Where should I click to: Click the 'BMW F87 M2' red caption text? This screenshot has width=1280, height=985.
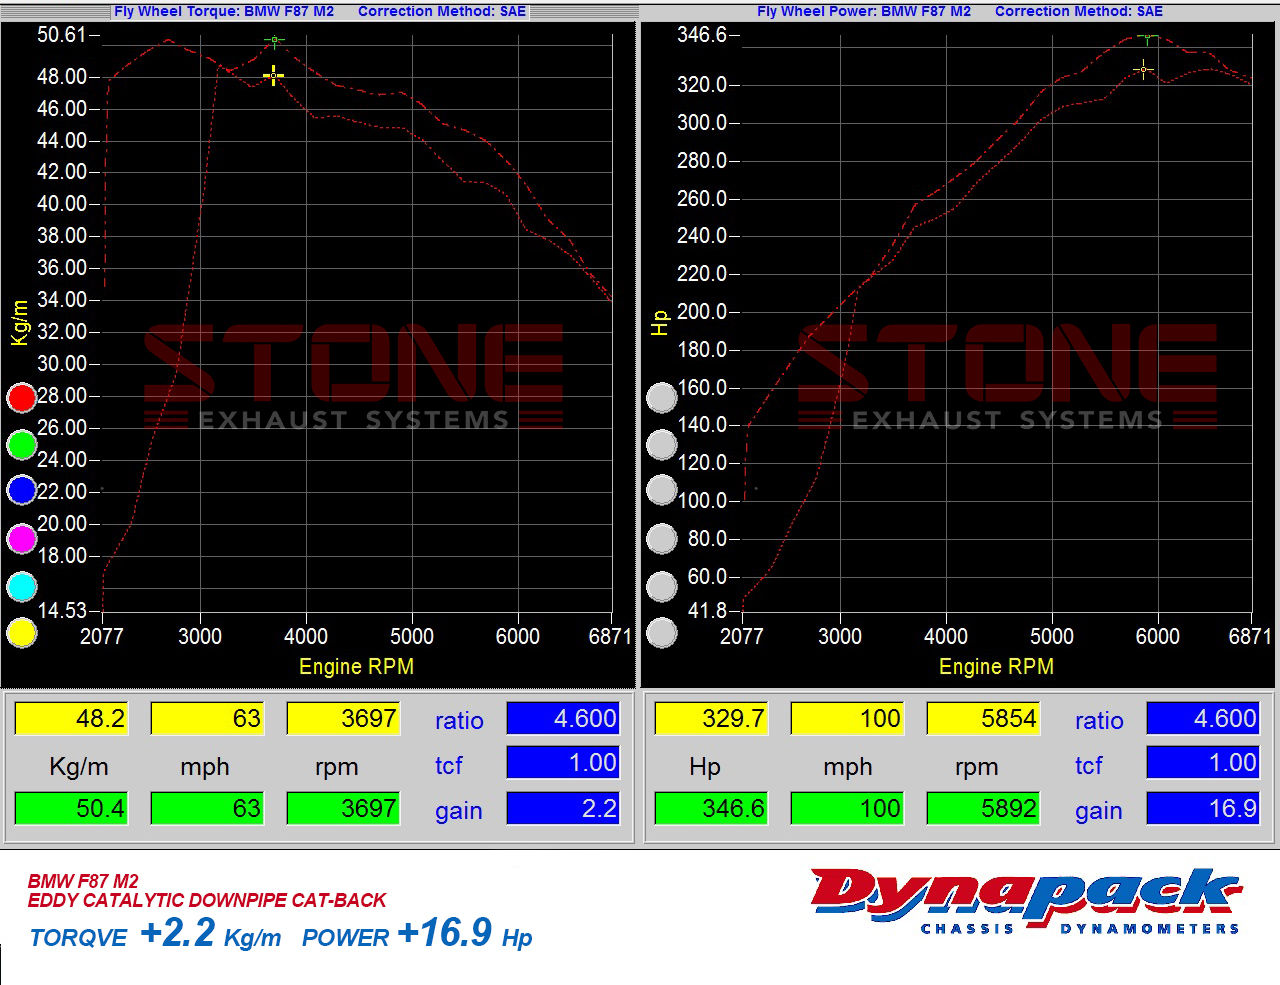(x=83, y=881)
